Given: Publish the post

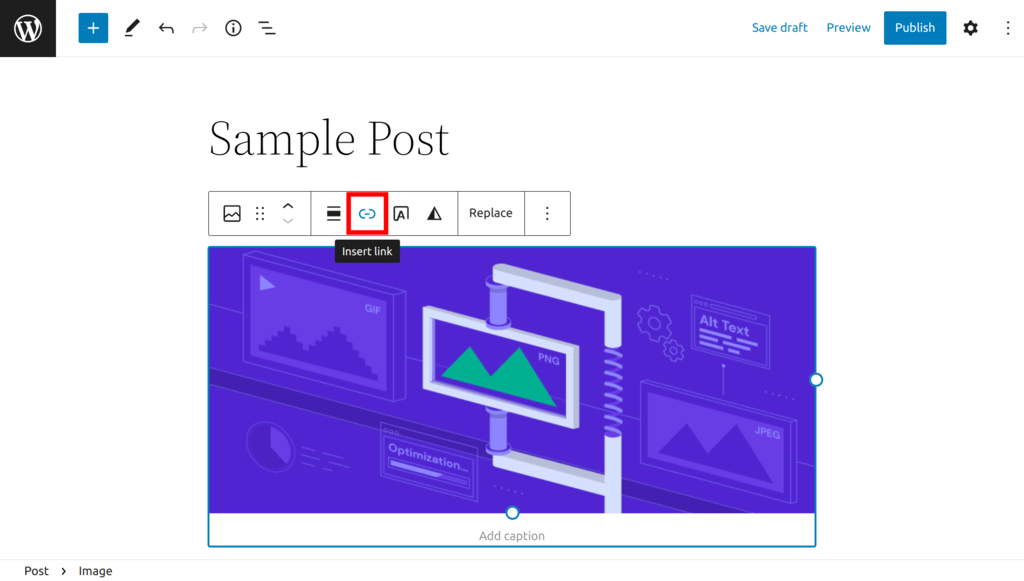Looking at the screenshot, I should click(x=914, y=27).
